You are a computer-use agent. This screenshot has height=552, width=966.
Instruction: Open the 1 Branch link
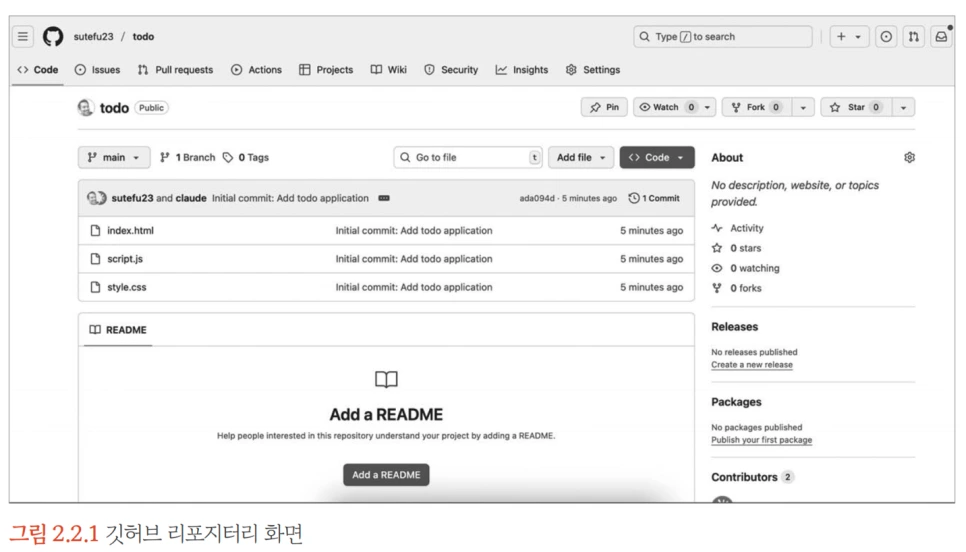pos(188,157)
